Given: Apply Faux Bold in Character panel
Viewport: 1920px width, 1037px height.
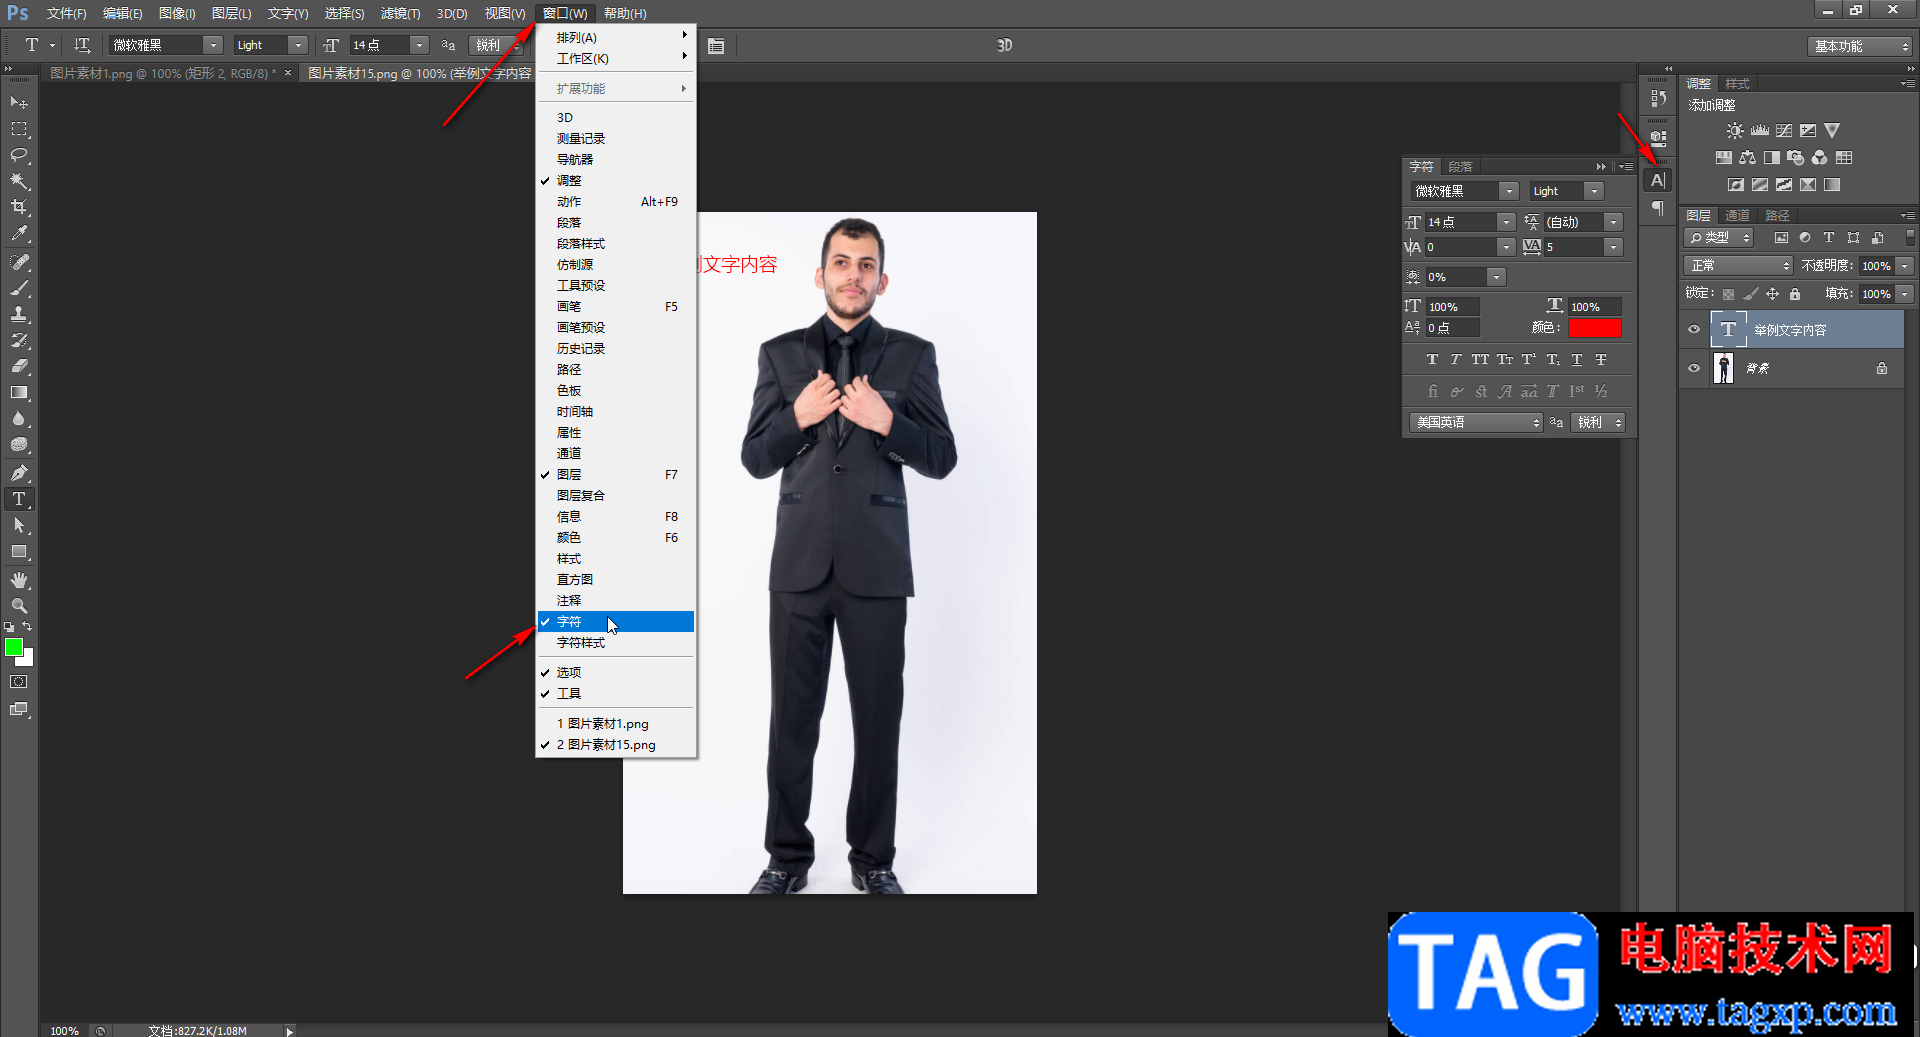Looking at the screenshot, I should [x=1432, y=359].
